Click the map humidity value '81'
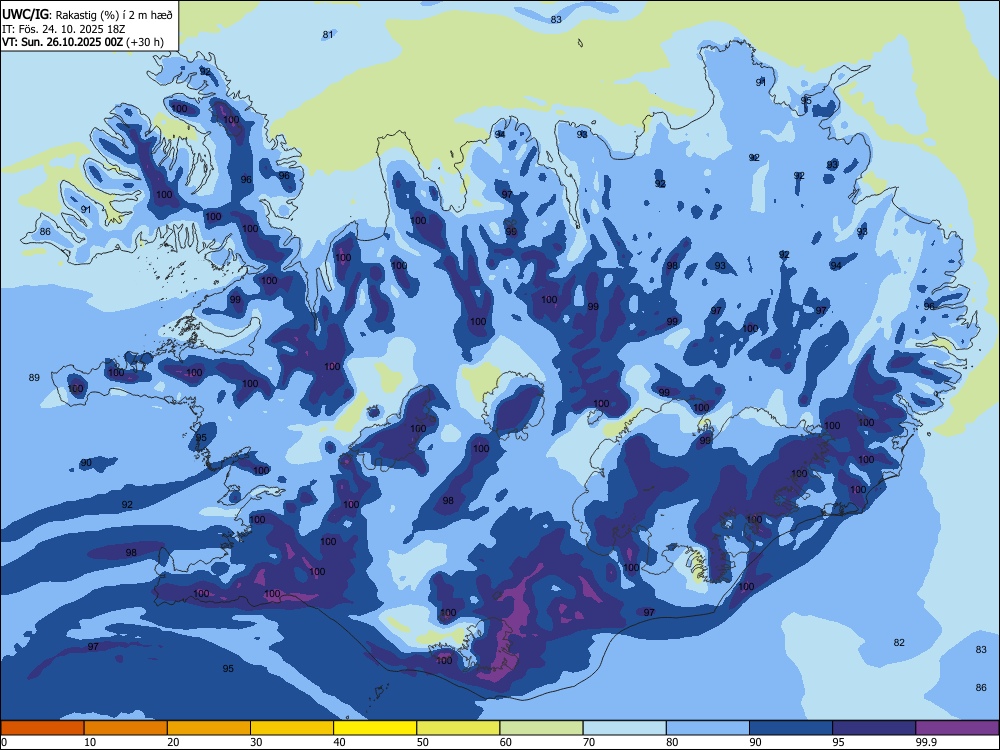 click(328, 34)
